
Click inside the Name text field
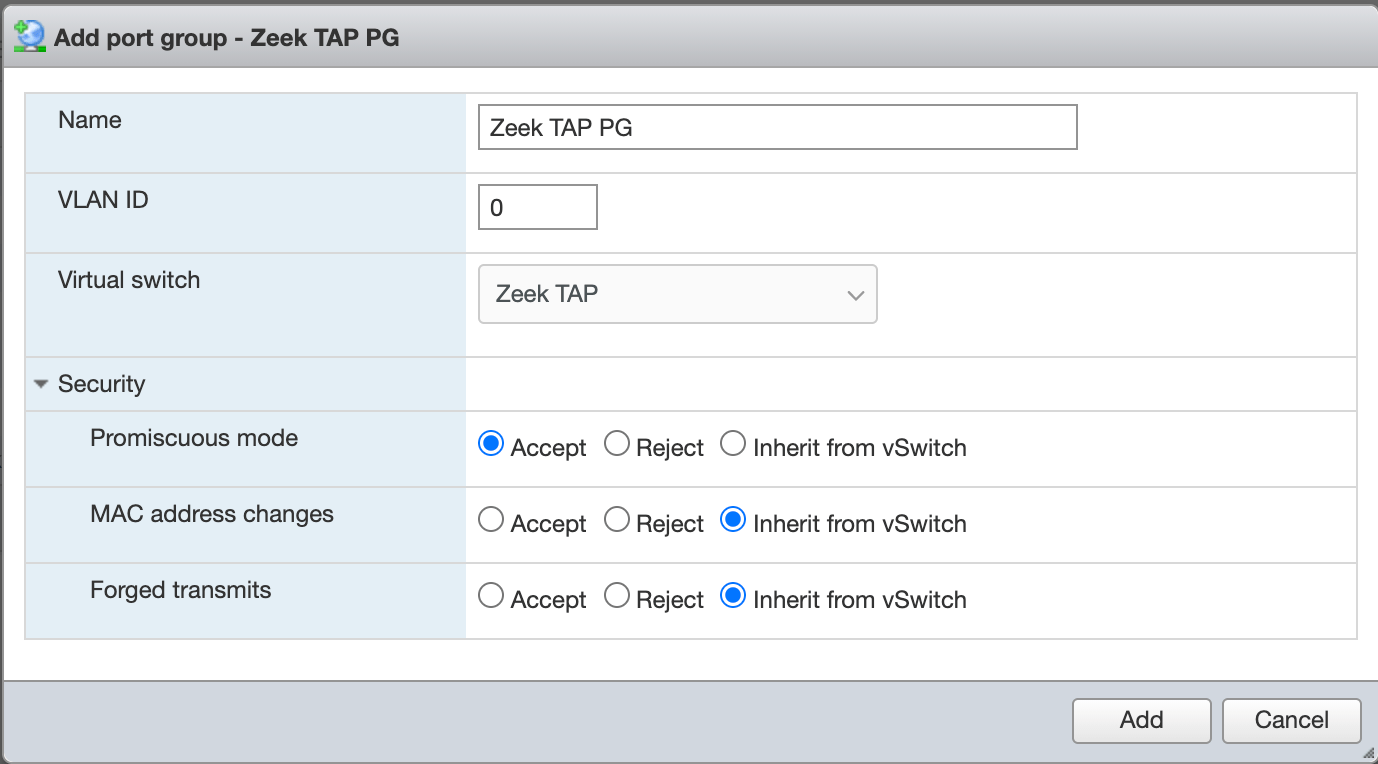pyautogui.click(x=777, y=127)
